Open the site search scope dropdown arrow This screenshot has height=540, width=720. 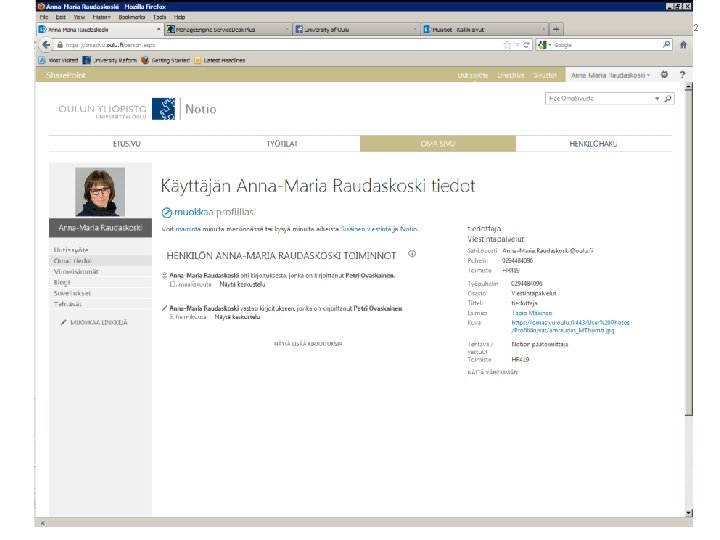coord(657,98)
